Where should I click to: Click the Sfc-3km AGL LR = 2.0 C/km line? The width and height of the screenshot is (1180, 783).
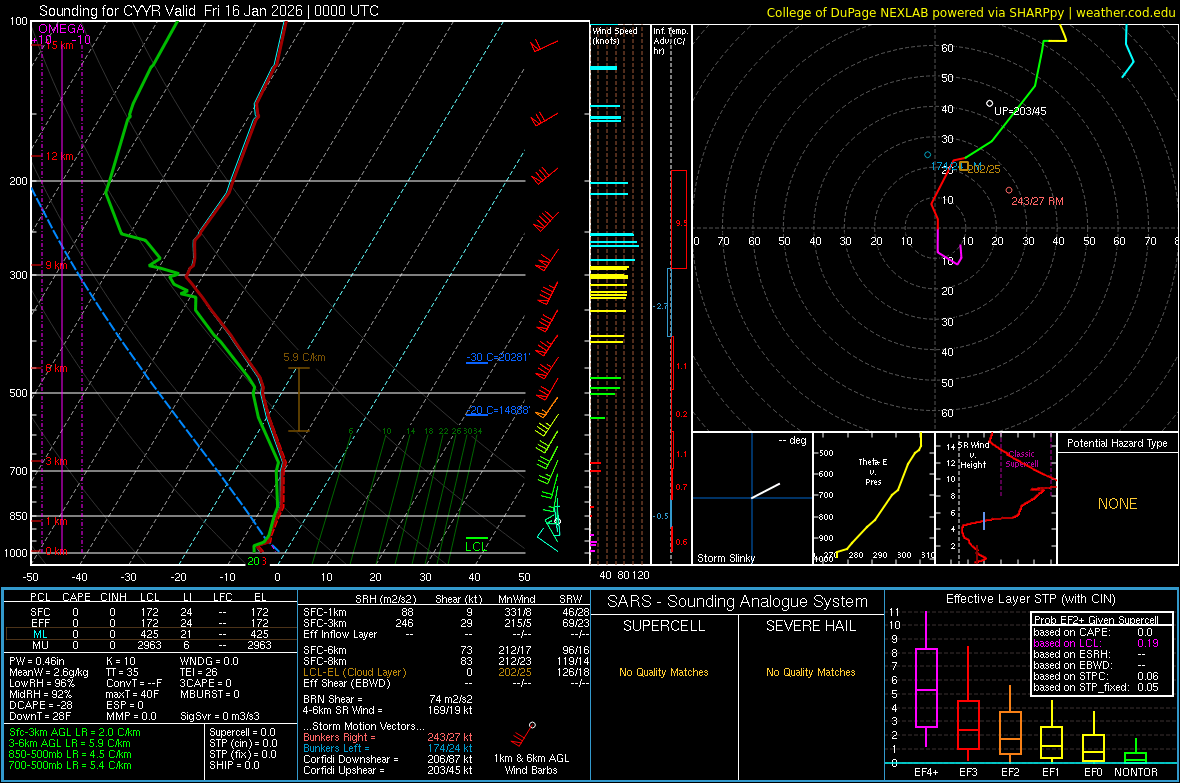75,733
